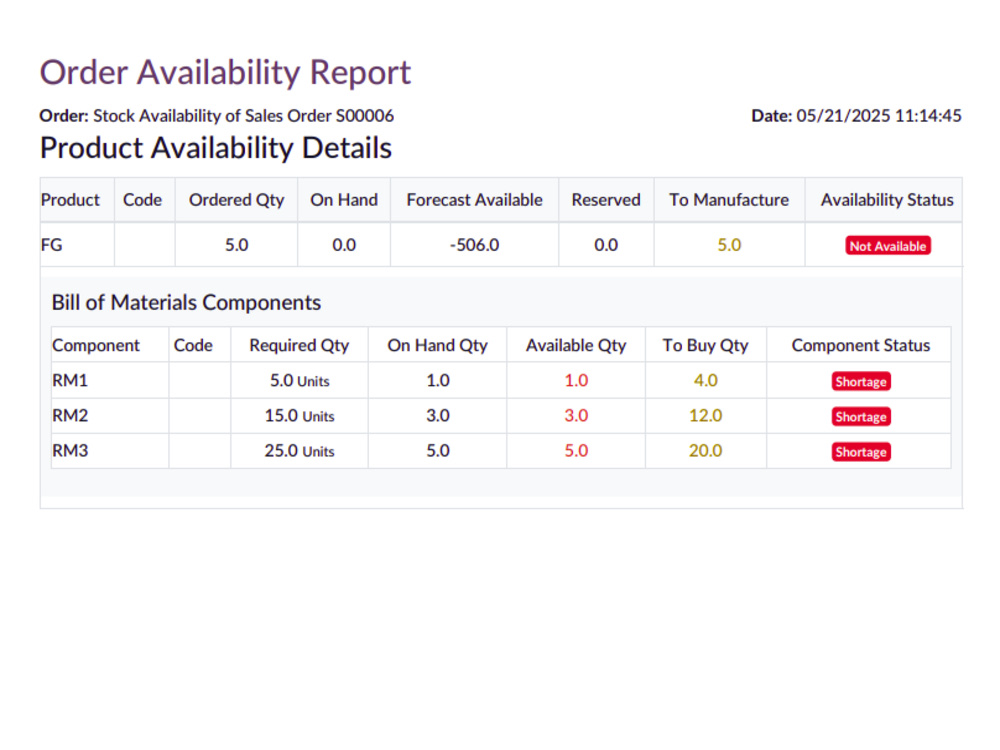Click RM1 available quantity 1.0 in red
Viewport: 1000px width, 750px height.
576,381
